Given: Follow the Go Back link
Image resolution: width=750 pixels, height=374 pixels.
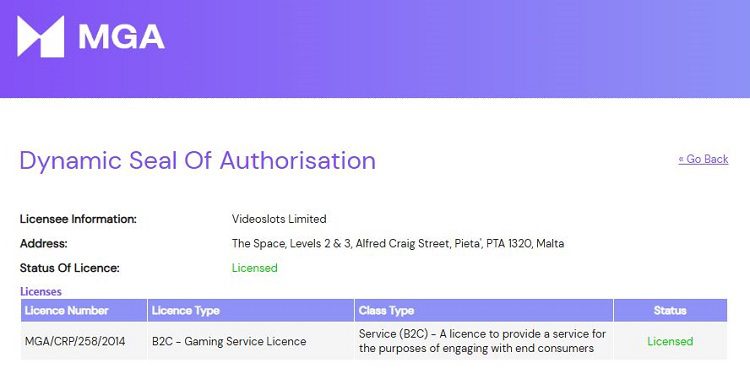Looking at the screenshot, I should pos(703,159).
